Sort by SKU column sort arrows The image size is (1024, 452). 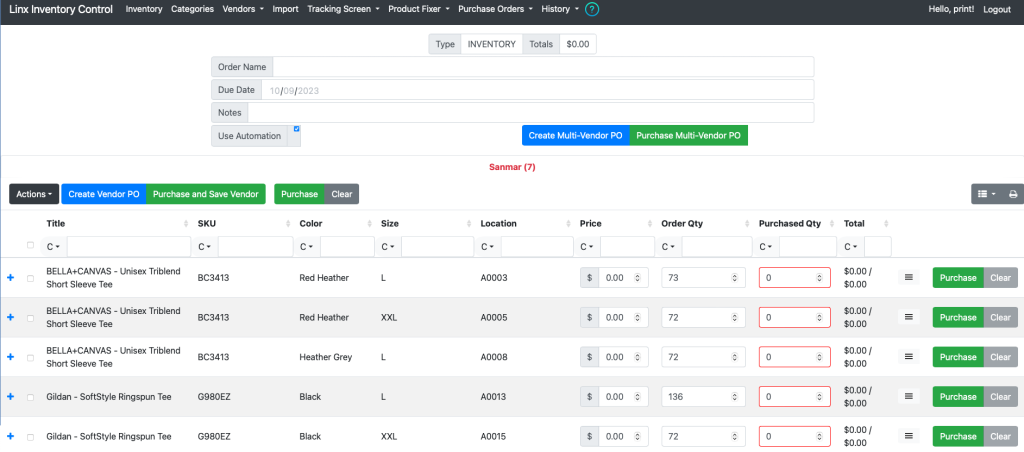point(288,223)
